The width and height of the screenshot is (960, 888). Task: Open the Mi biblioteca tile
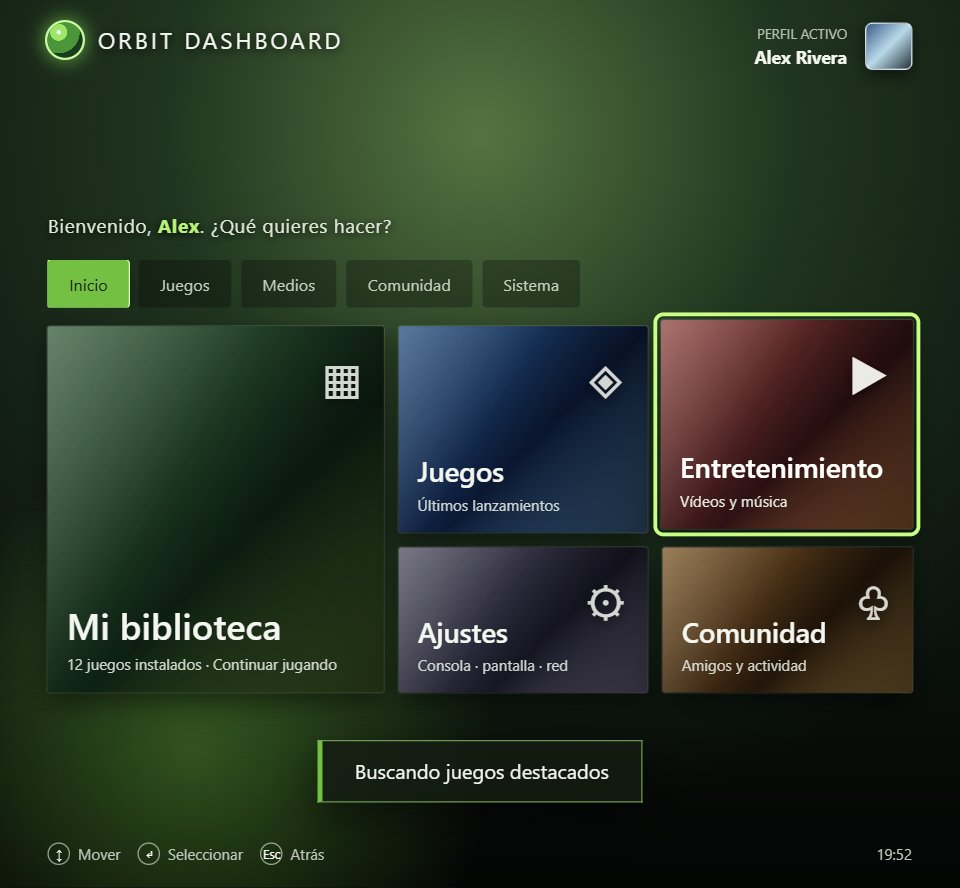coord(216,510)
